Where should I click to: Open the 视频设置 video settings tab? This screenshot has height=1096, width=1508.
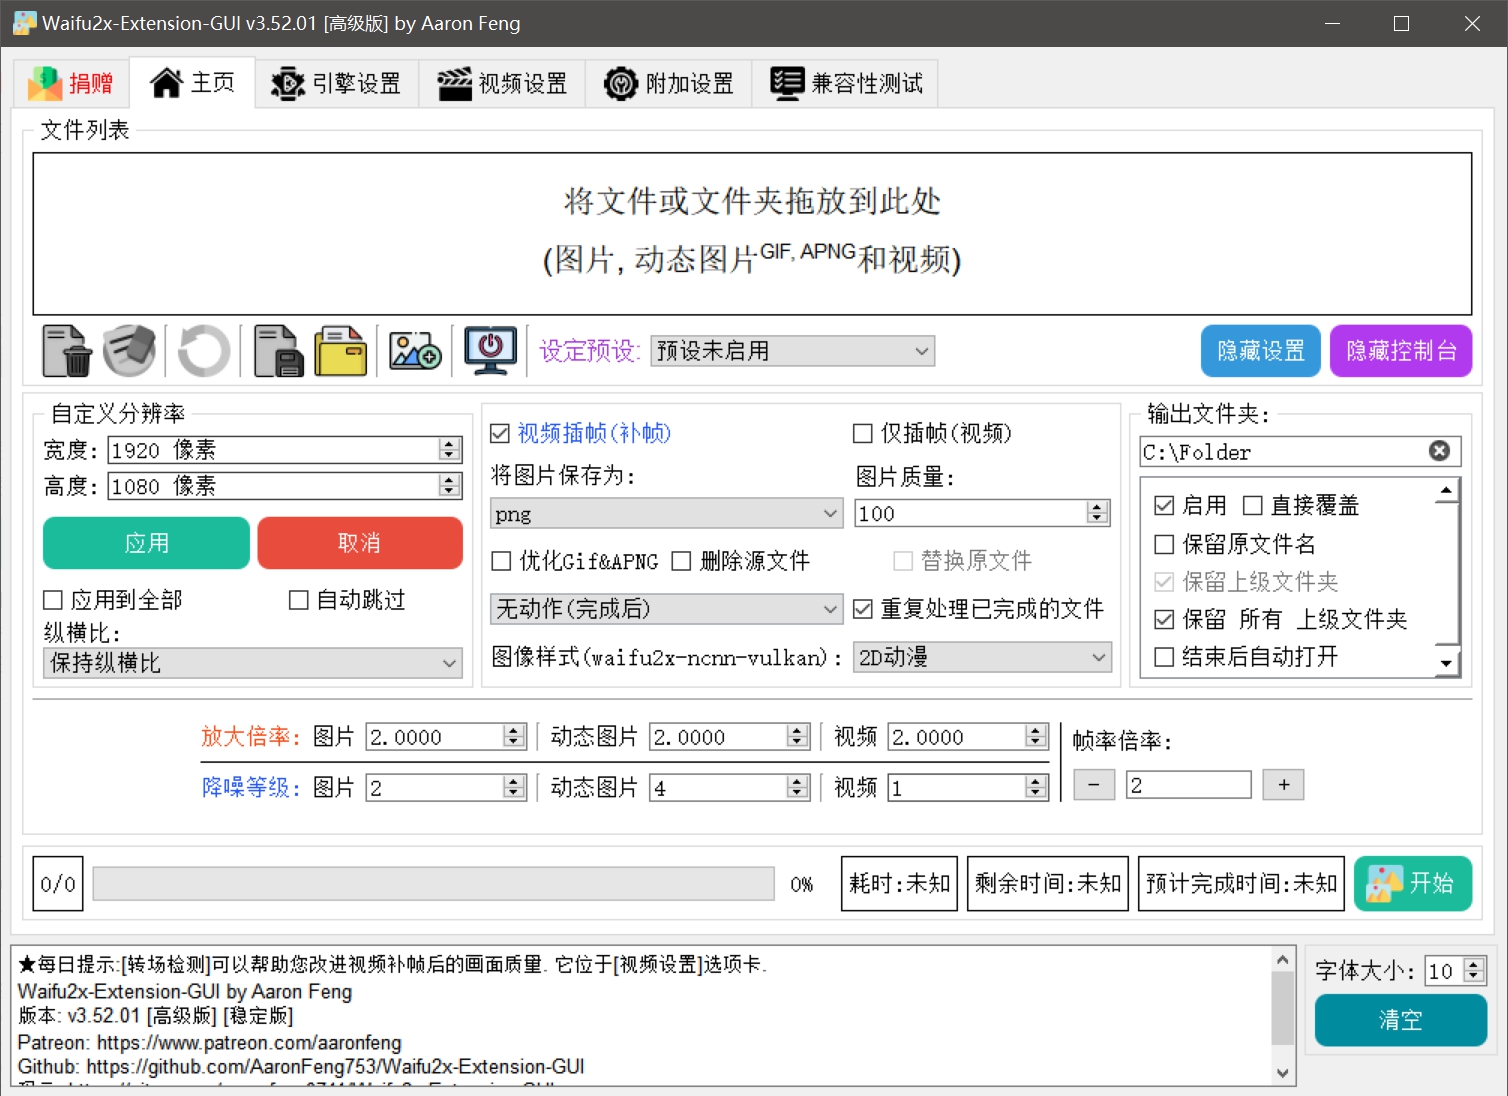(502, 83)
